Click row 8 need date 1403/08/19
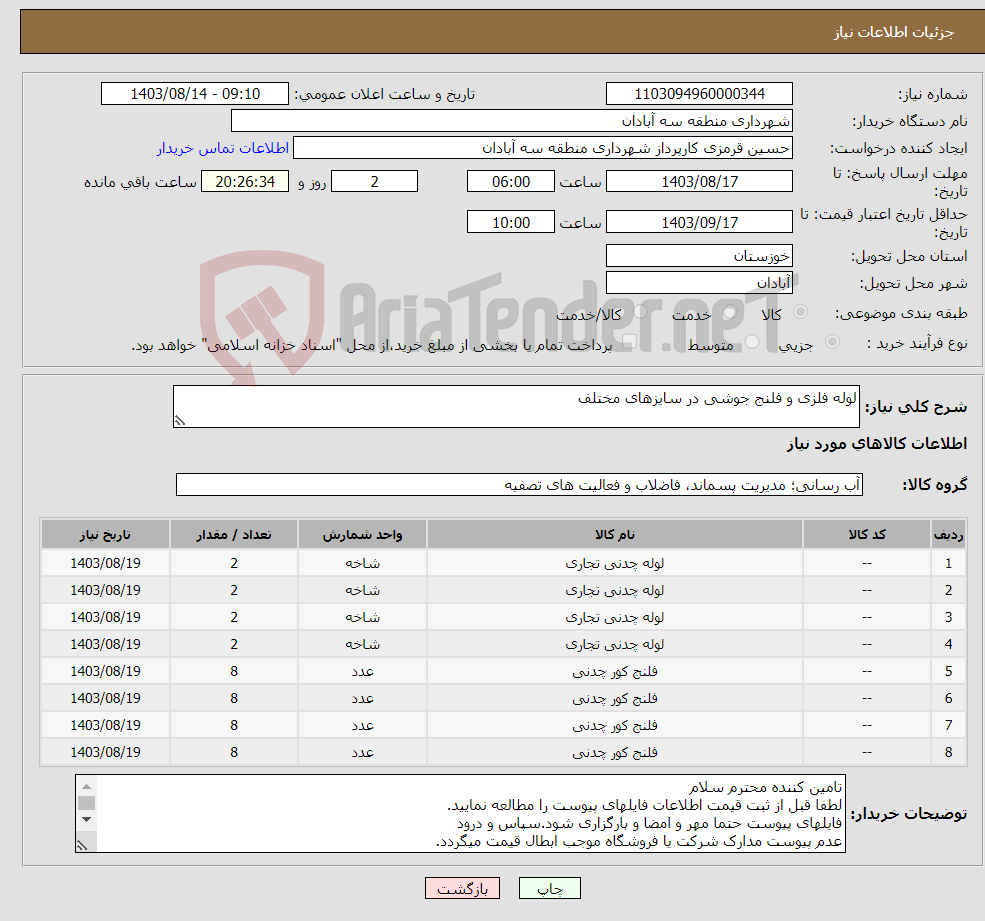The height and width of the screenshot is (921, 985). pyautogui.click(x=105, y=752)
